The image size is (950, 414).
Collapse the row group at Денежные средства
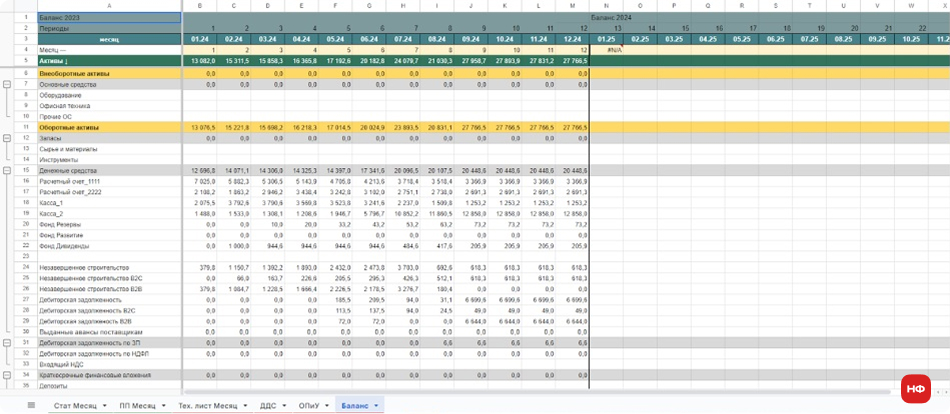(8, 171)
